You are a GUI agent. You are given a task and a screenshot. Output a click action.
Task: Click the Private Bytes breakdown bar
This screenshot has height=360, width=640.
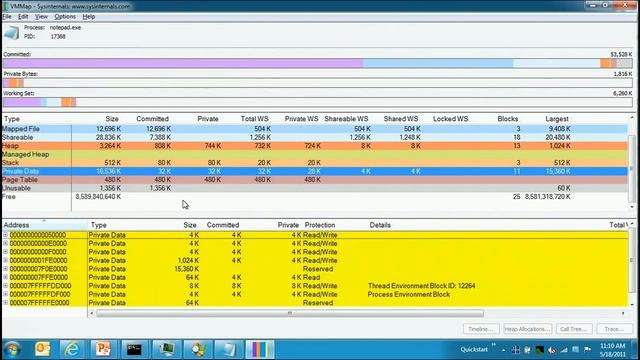pyautogui.click(x=318, y=83)
